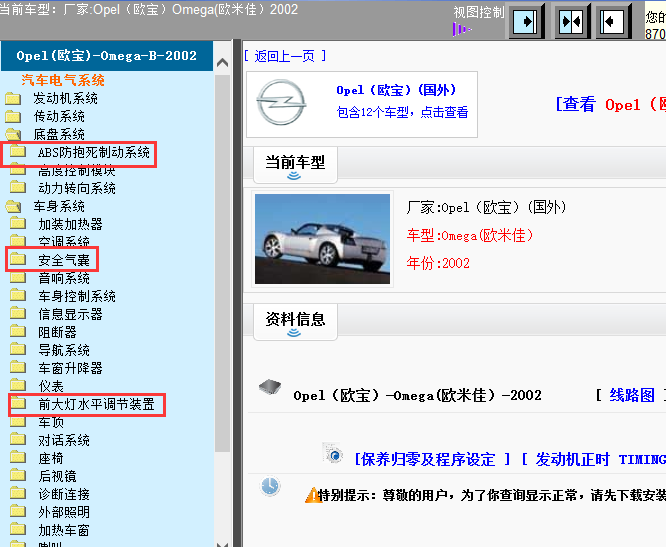Select 车窗升降器 tree item
Screen dimensions: 666x547
[71, 368]
